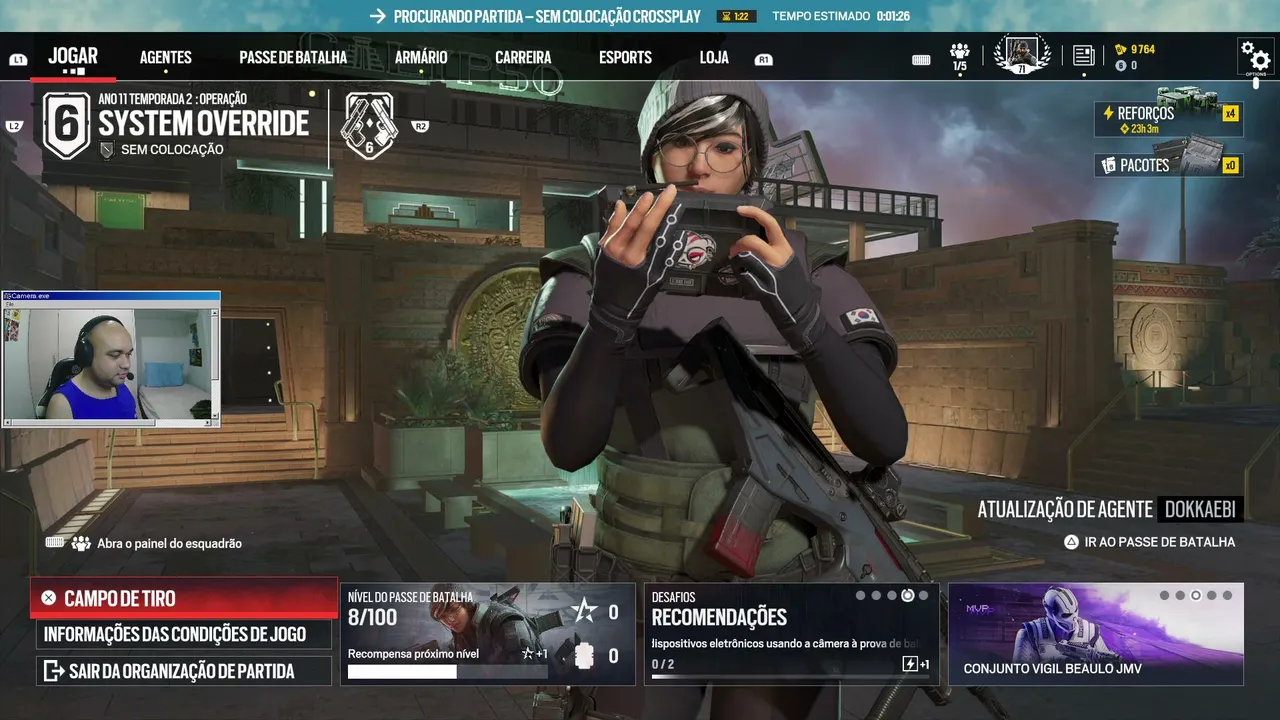This screenshot has height=720, width=1280.
Task: Select the fourth page dot on Vigil card
Action: [1212, 595]
